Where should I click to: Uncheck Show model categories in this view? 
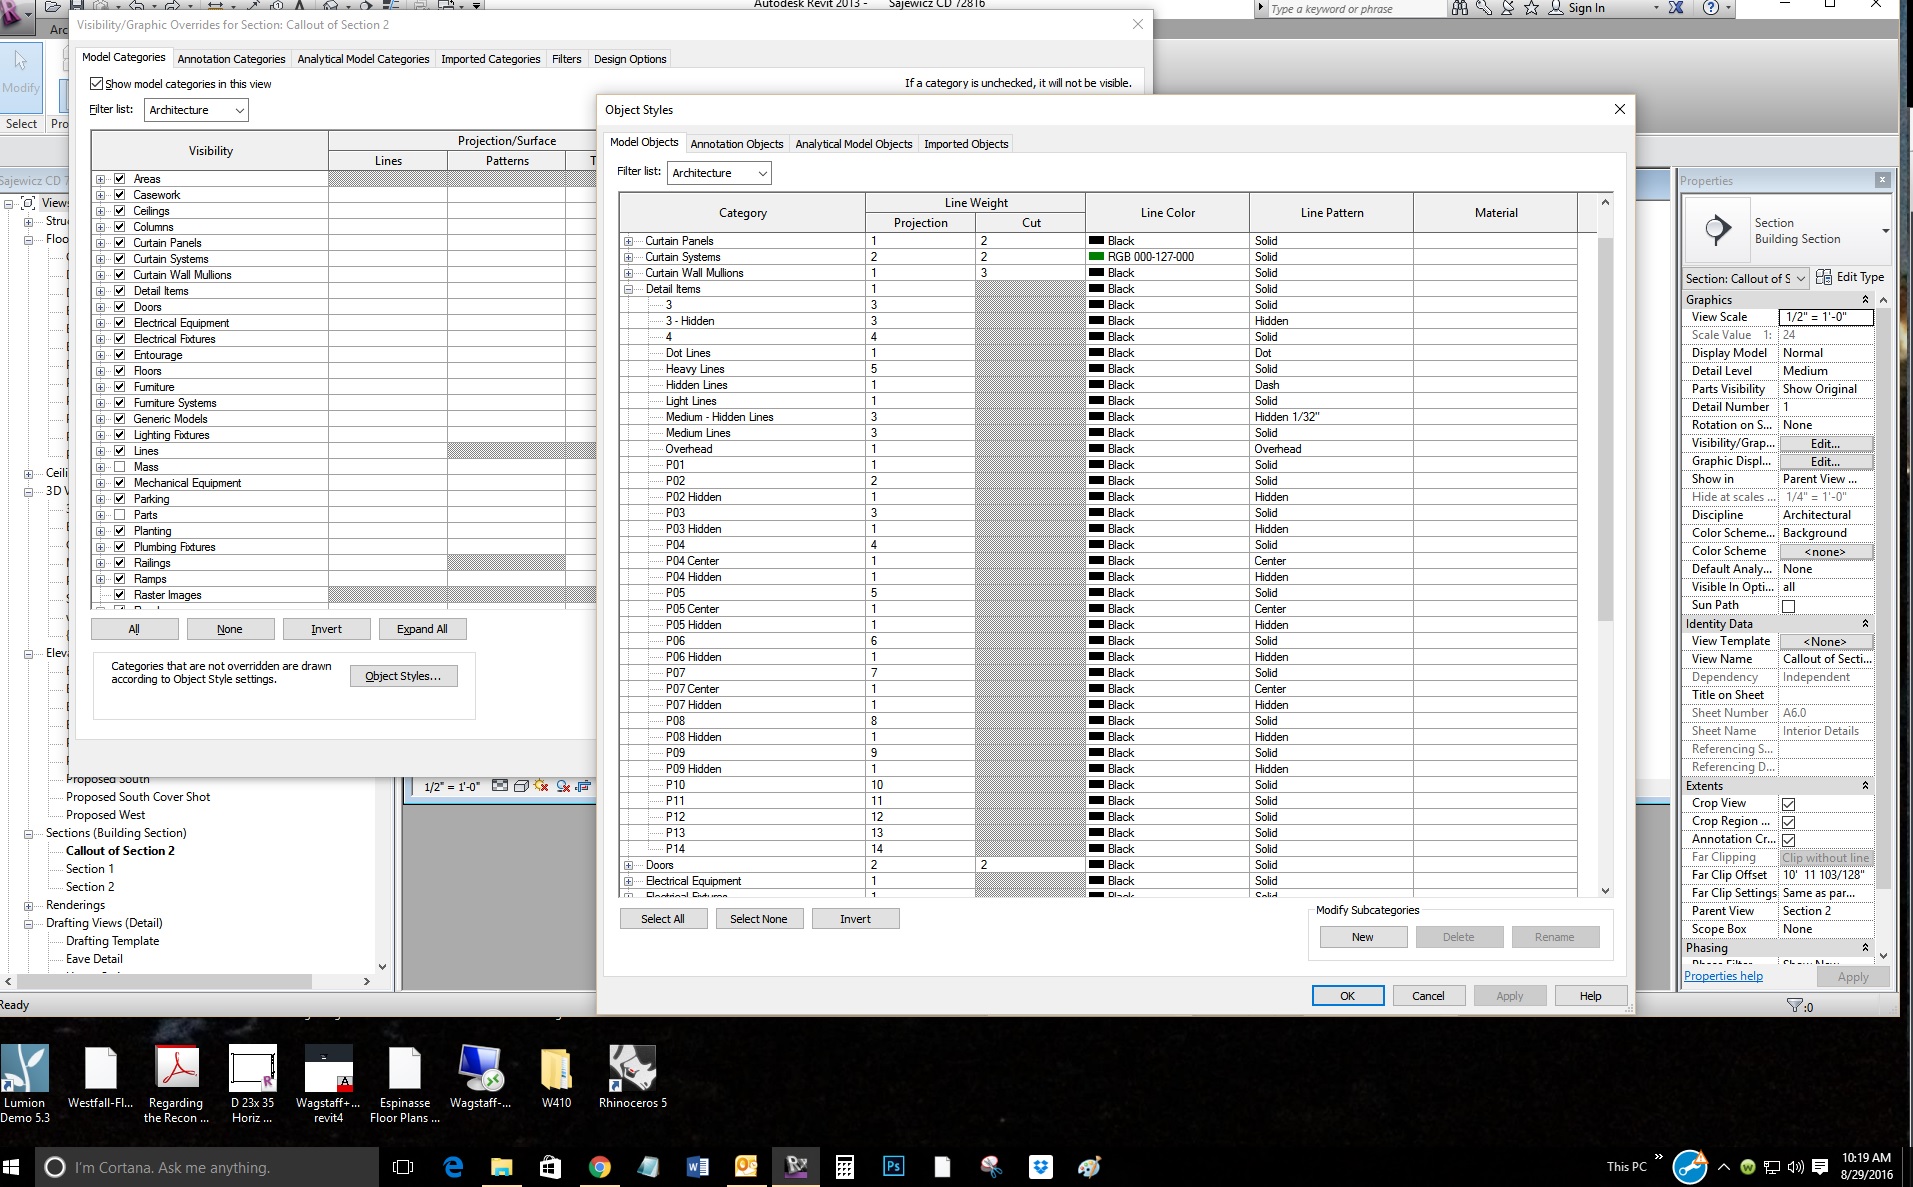point(97,84)
